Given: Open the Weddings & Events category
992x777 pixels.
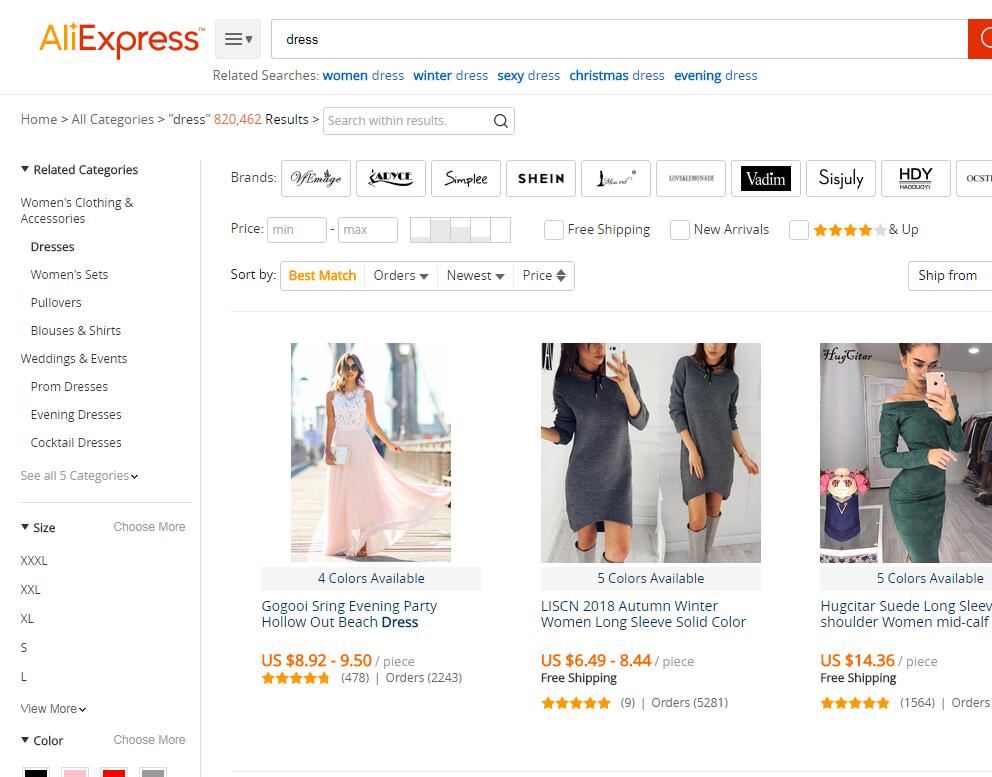Looking at the screenshot, I should [x=74, y=359].
